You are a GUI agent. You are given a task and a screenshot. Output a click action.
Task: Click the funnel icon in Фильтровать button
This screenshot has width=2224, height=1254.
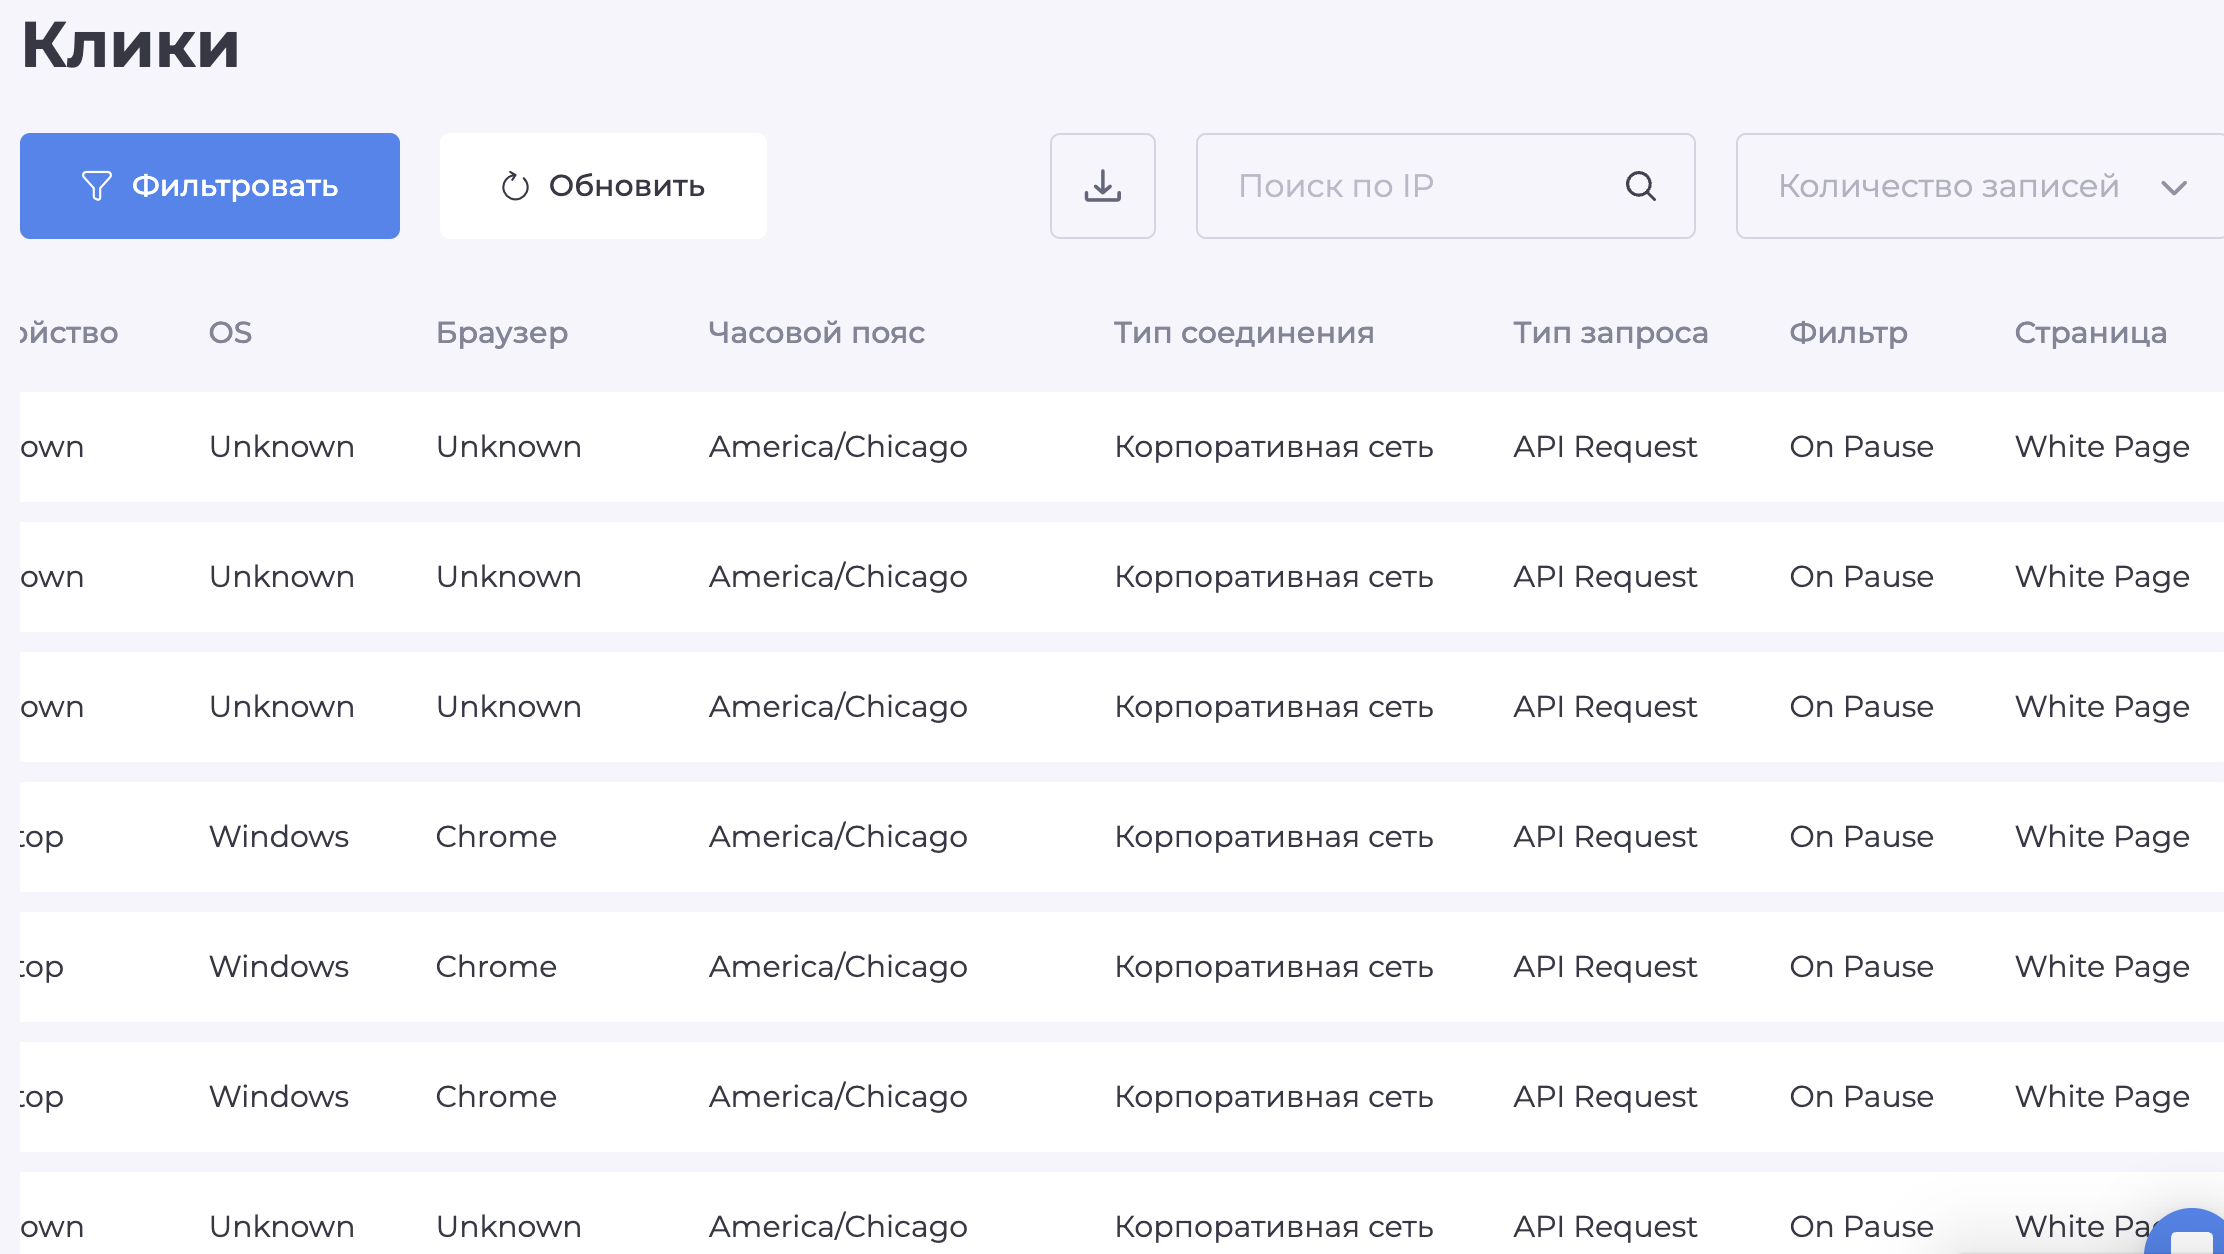click(x=97, y=186)
